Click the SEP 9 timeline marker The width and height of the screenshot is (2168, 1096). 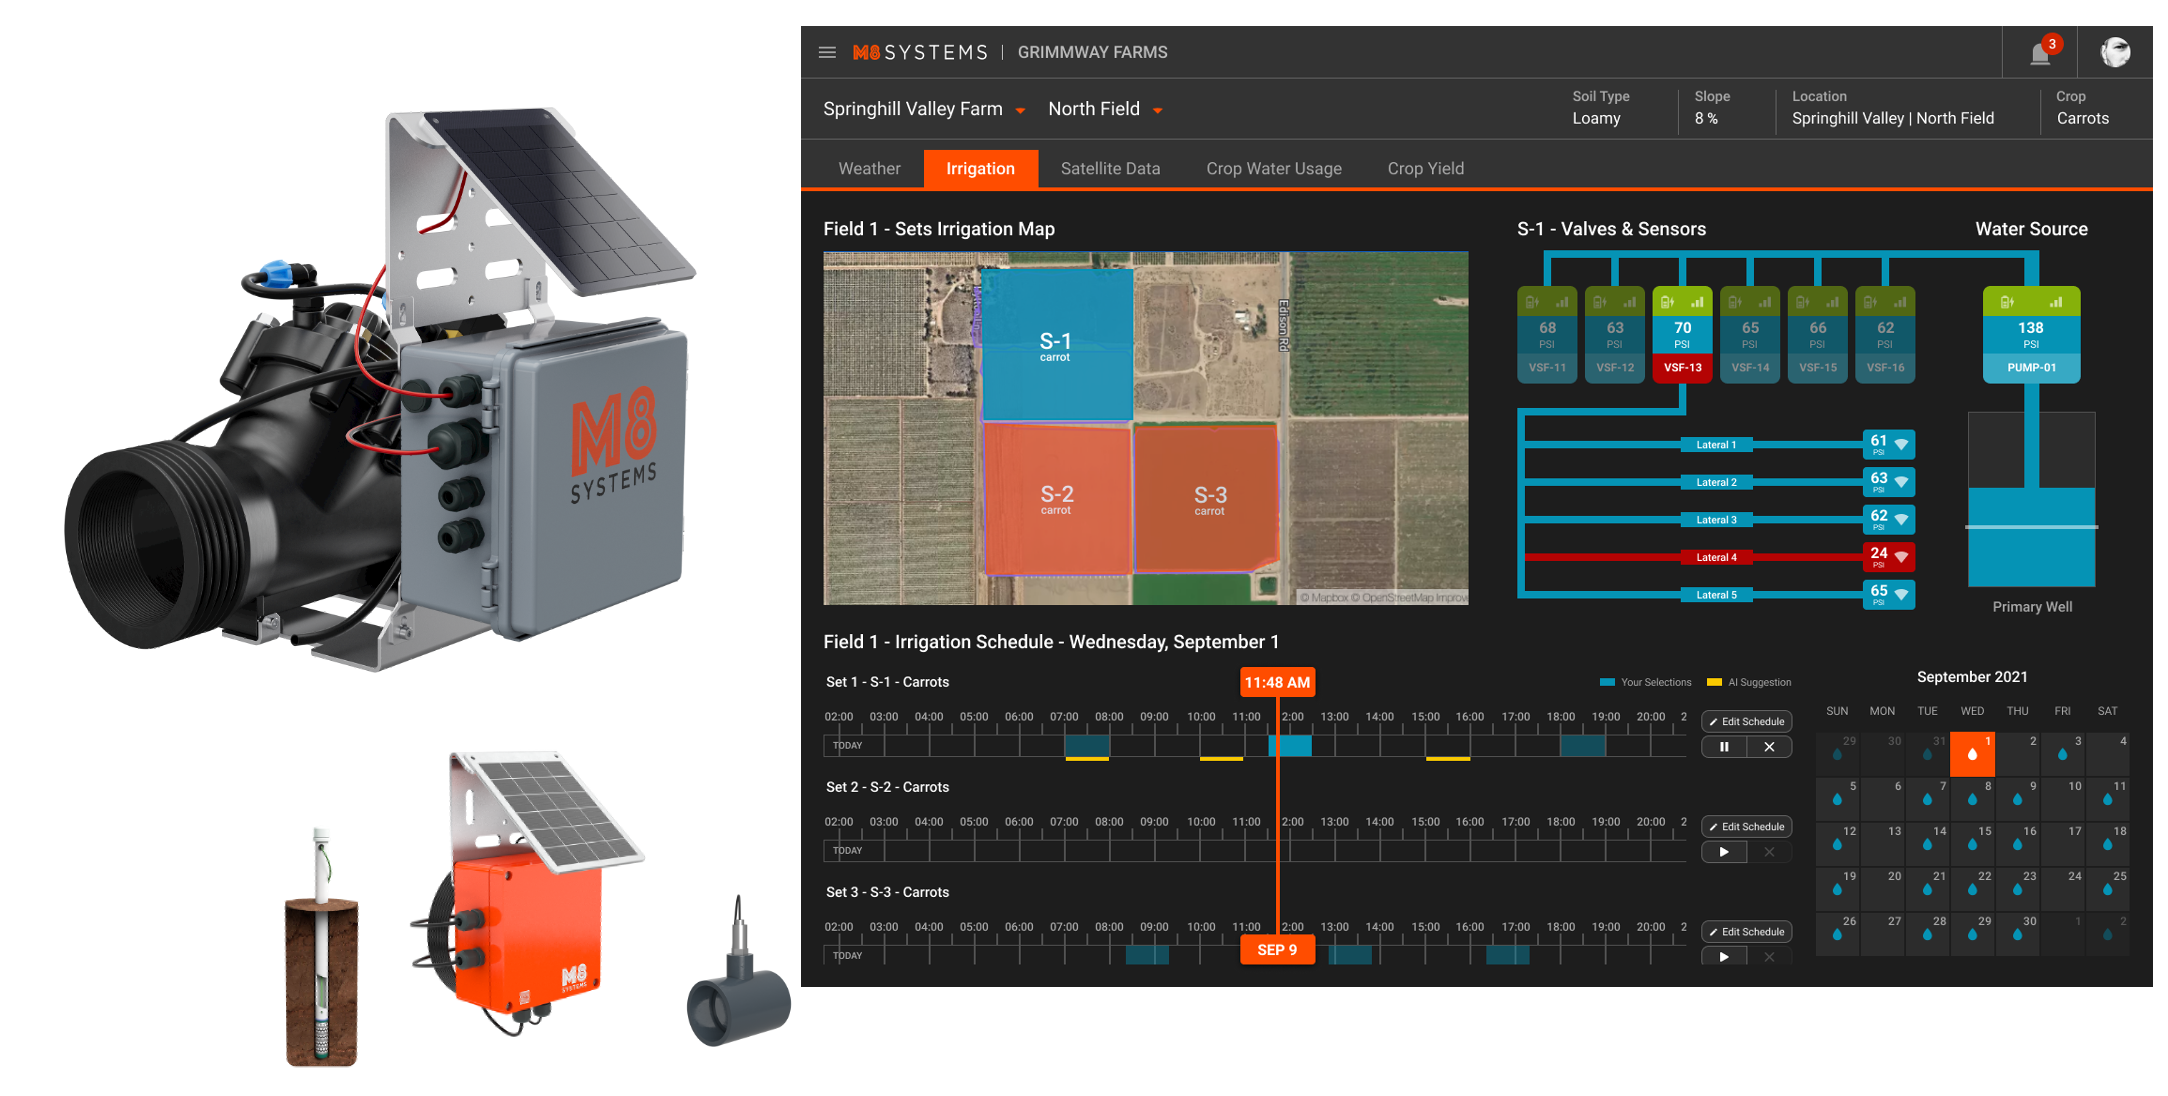coord(1277,949)
